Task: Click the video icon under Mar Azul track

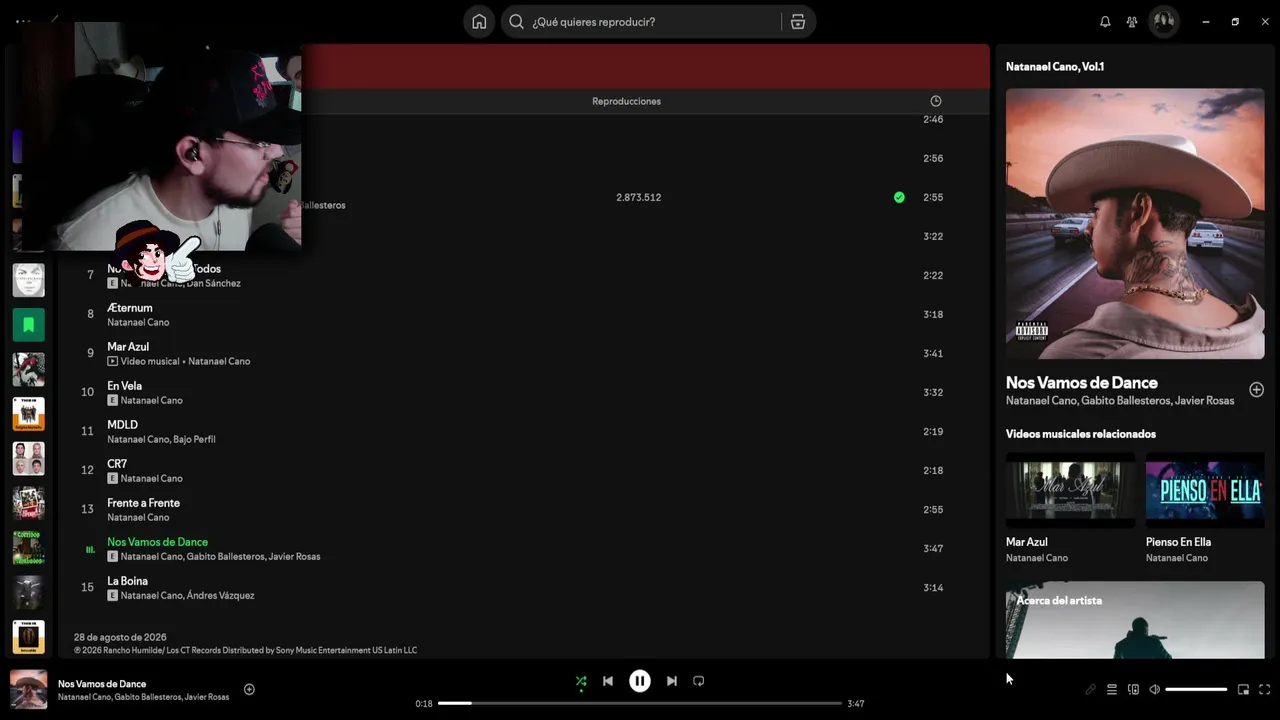Action: click(x=113, y=361)
